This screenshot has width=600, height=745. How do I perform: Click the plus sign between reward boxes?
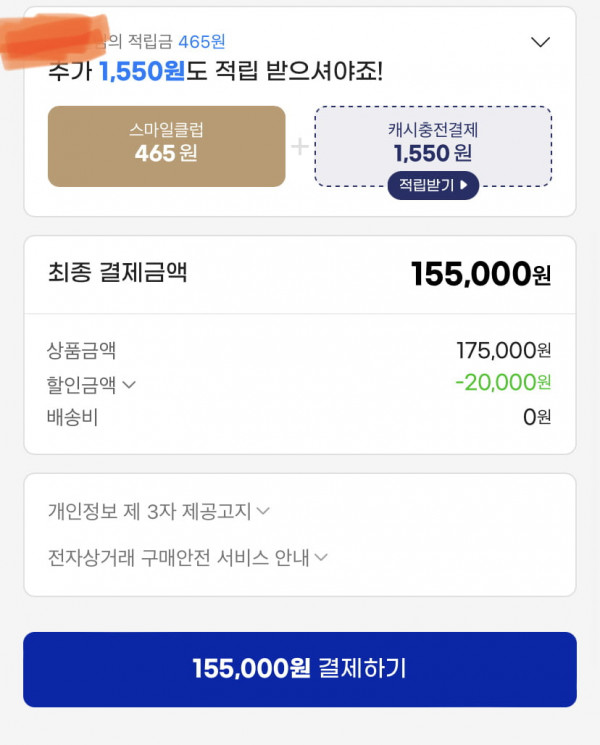tap(300, 146)
